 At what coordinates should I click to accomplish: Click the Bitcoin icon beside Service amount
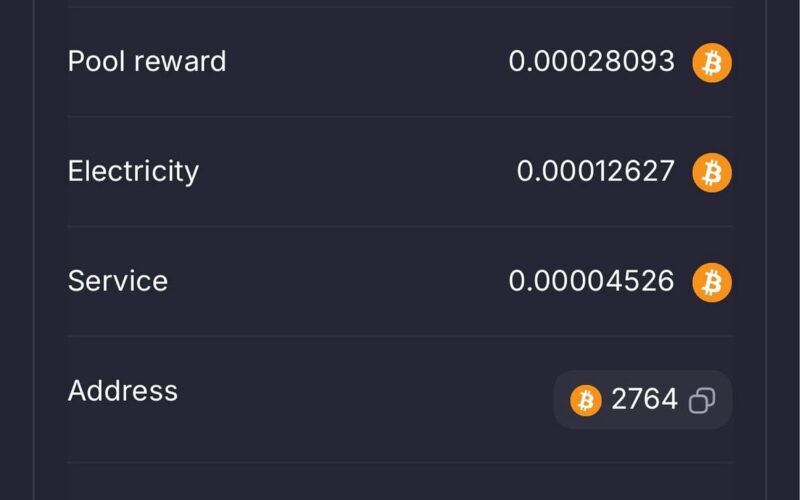[x=712, y=283]
